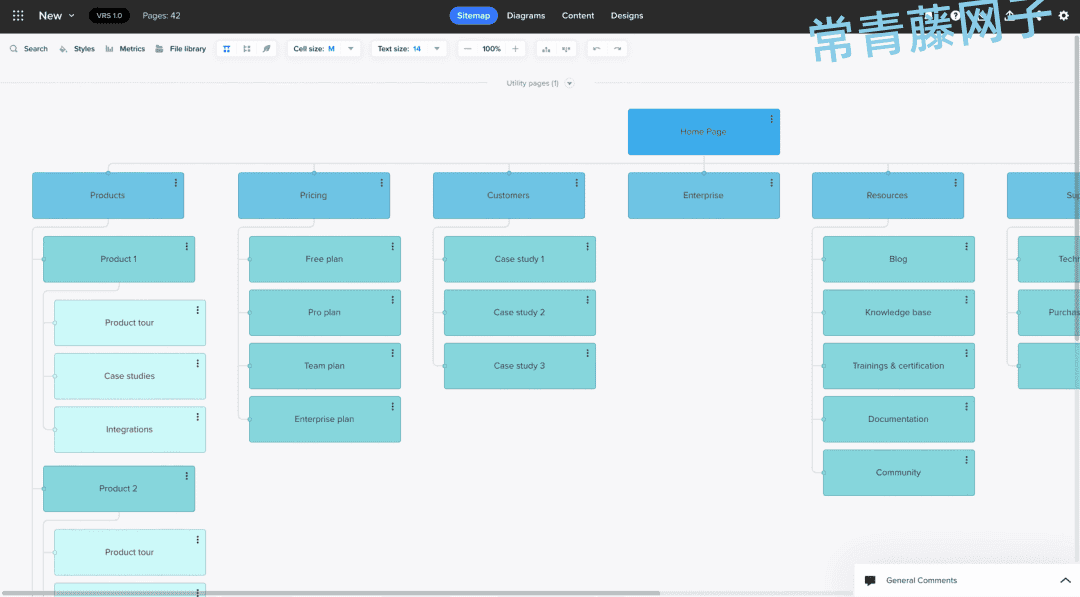The height and width of the screenshot is (597, 1080).
Task: Select the Product tour card under Product 2
Action: (x=130, y=552)
